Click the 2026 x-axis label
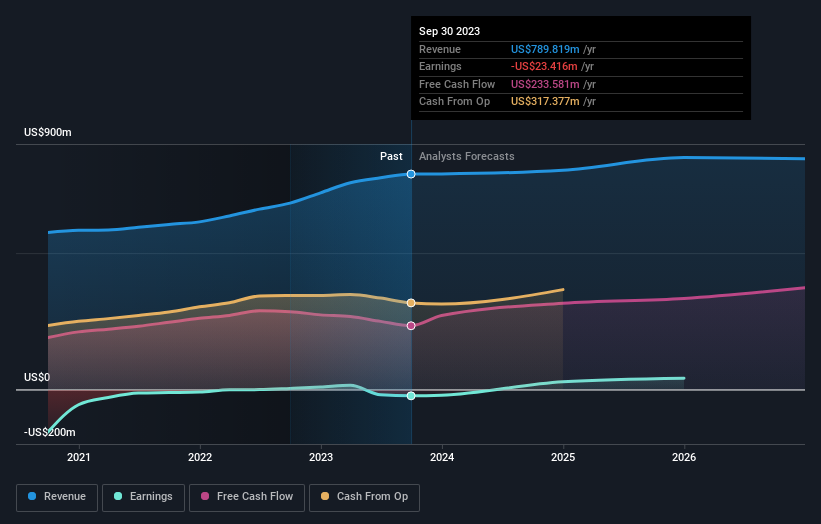The height and width of the screenshot is (524, 821). [x=684, y=457]
